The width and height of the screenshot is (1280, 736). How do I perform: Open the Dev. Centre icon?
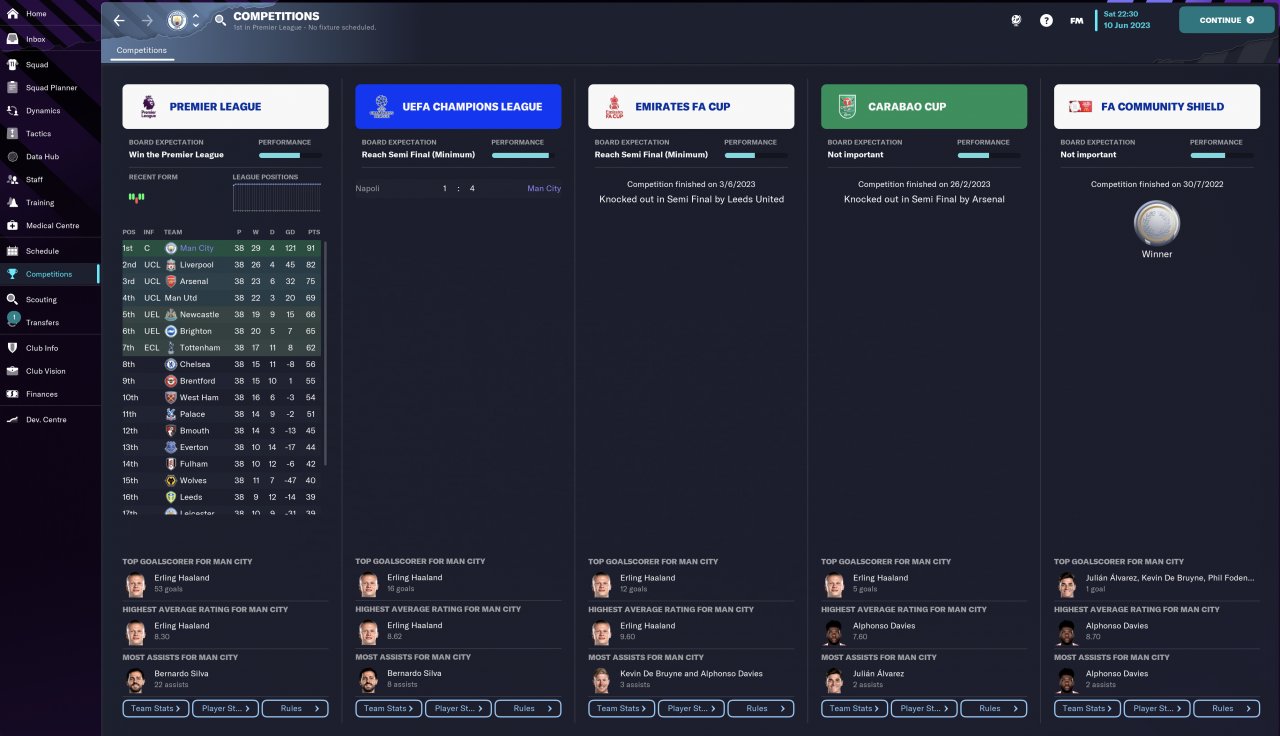pos(13,419)
